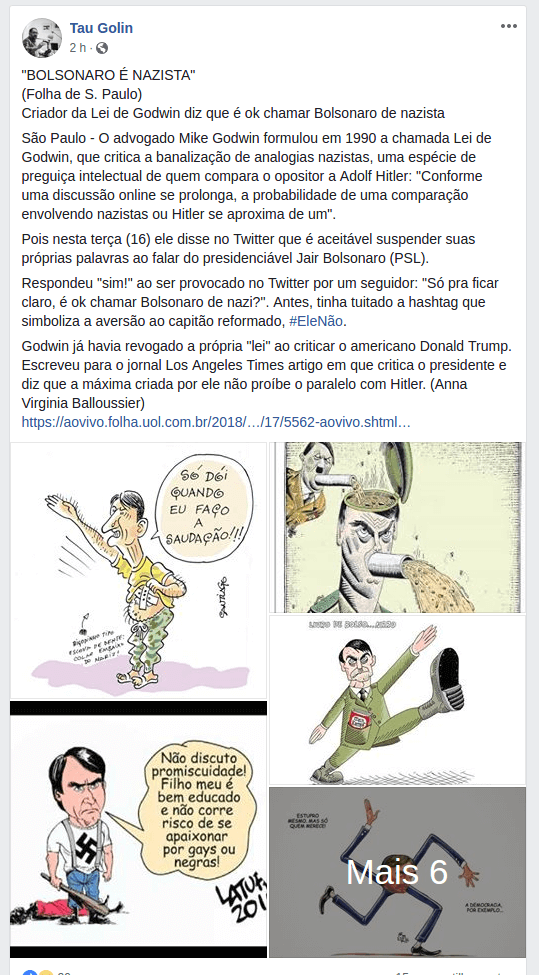Click the globe public-audience icon
The width and height of the screenshot is (539, 975).
(x=101, y=48)
